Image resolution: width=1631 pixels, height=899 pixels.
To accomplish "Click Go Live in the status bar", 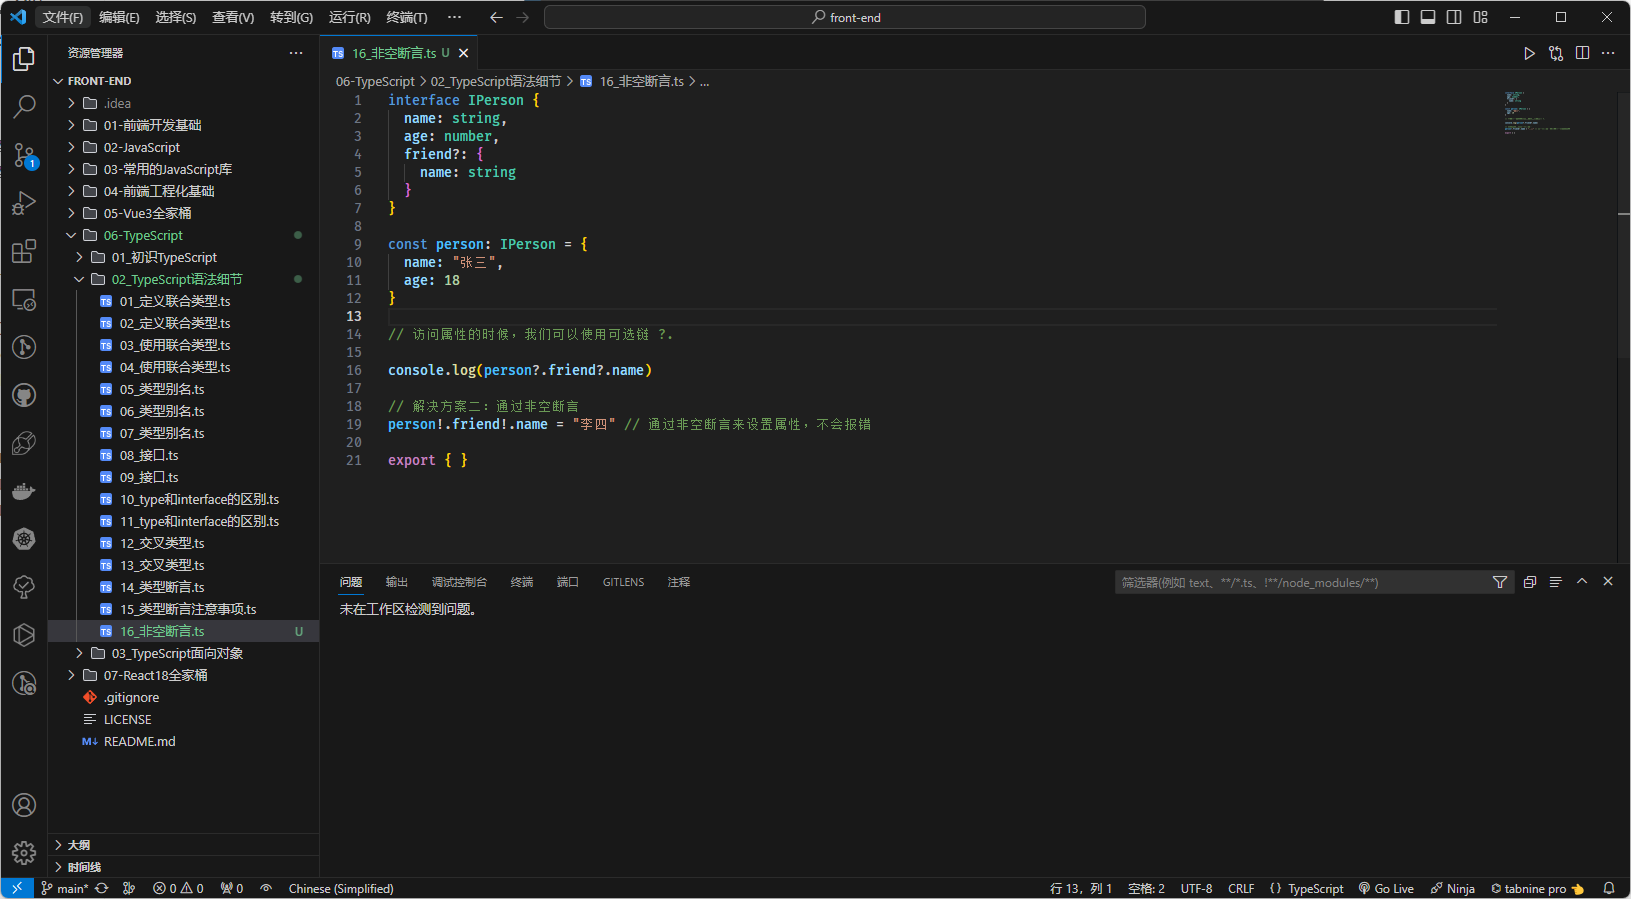I will (1386, 888).
